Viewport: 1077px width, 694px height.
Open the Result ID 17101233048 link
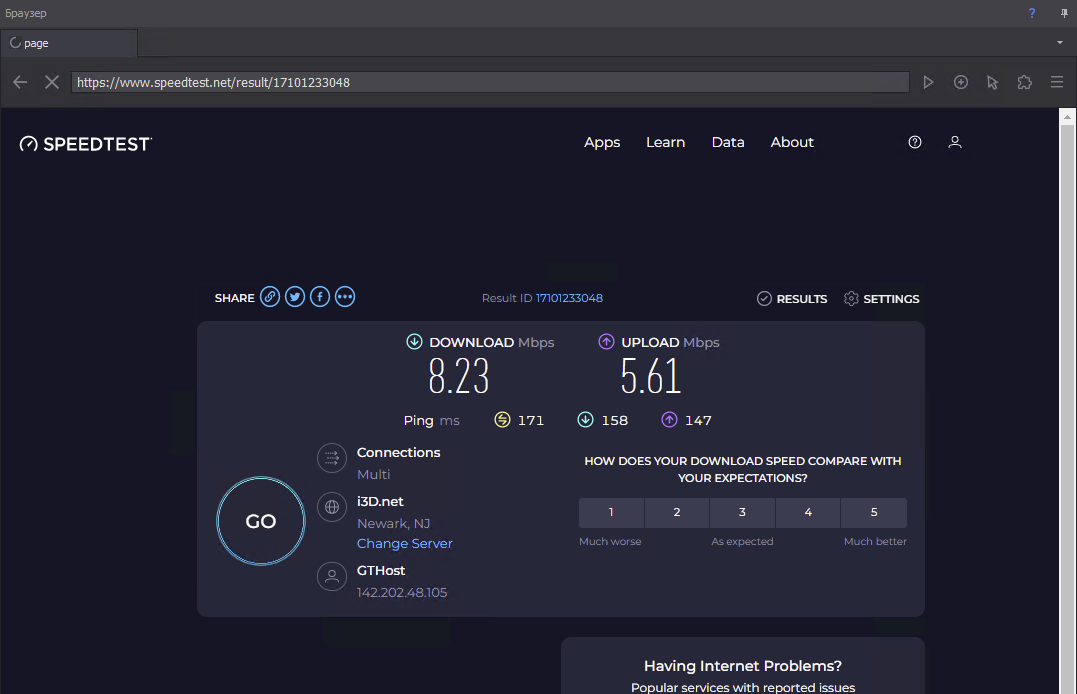click(569, 298)
